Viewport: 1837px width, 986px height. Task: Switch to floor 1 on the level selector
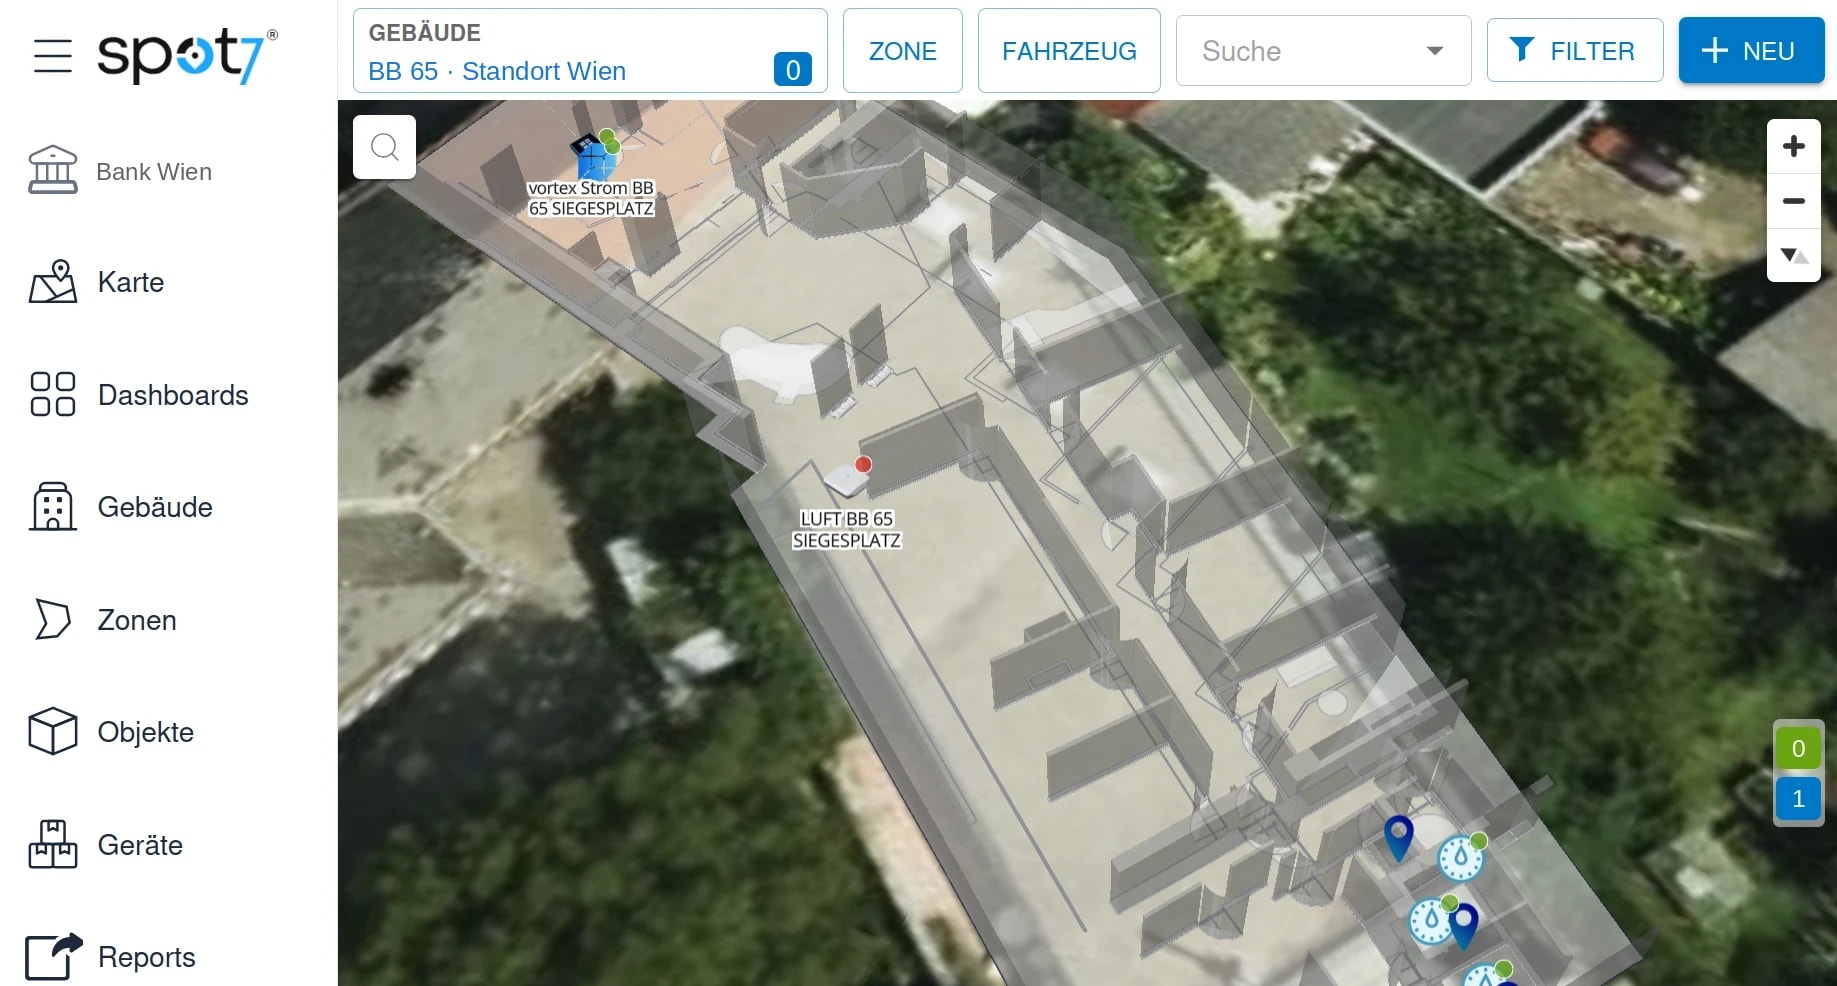[x=1798, y=799]
